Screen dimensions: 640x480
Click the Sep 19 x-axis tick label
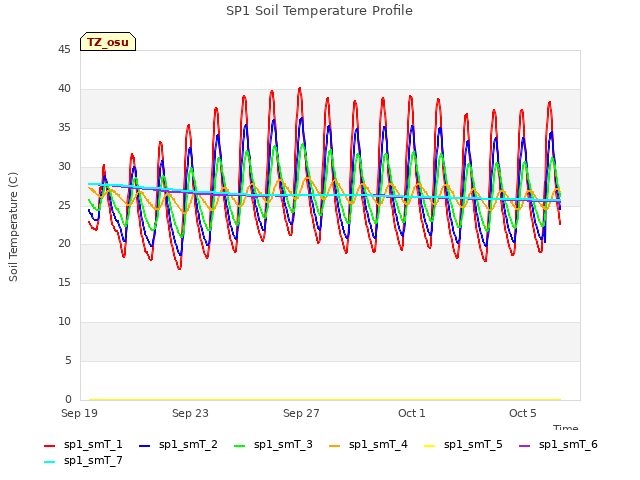[80, 413]
